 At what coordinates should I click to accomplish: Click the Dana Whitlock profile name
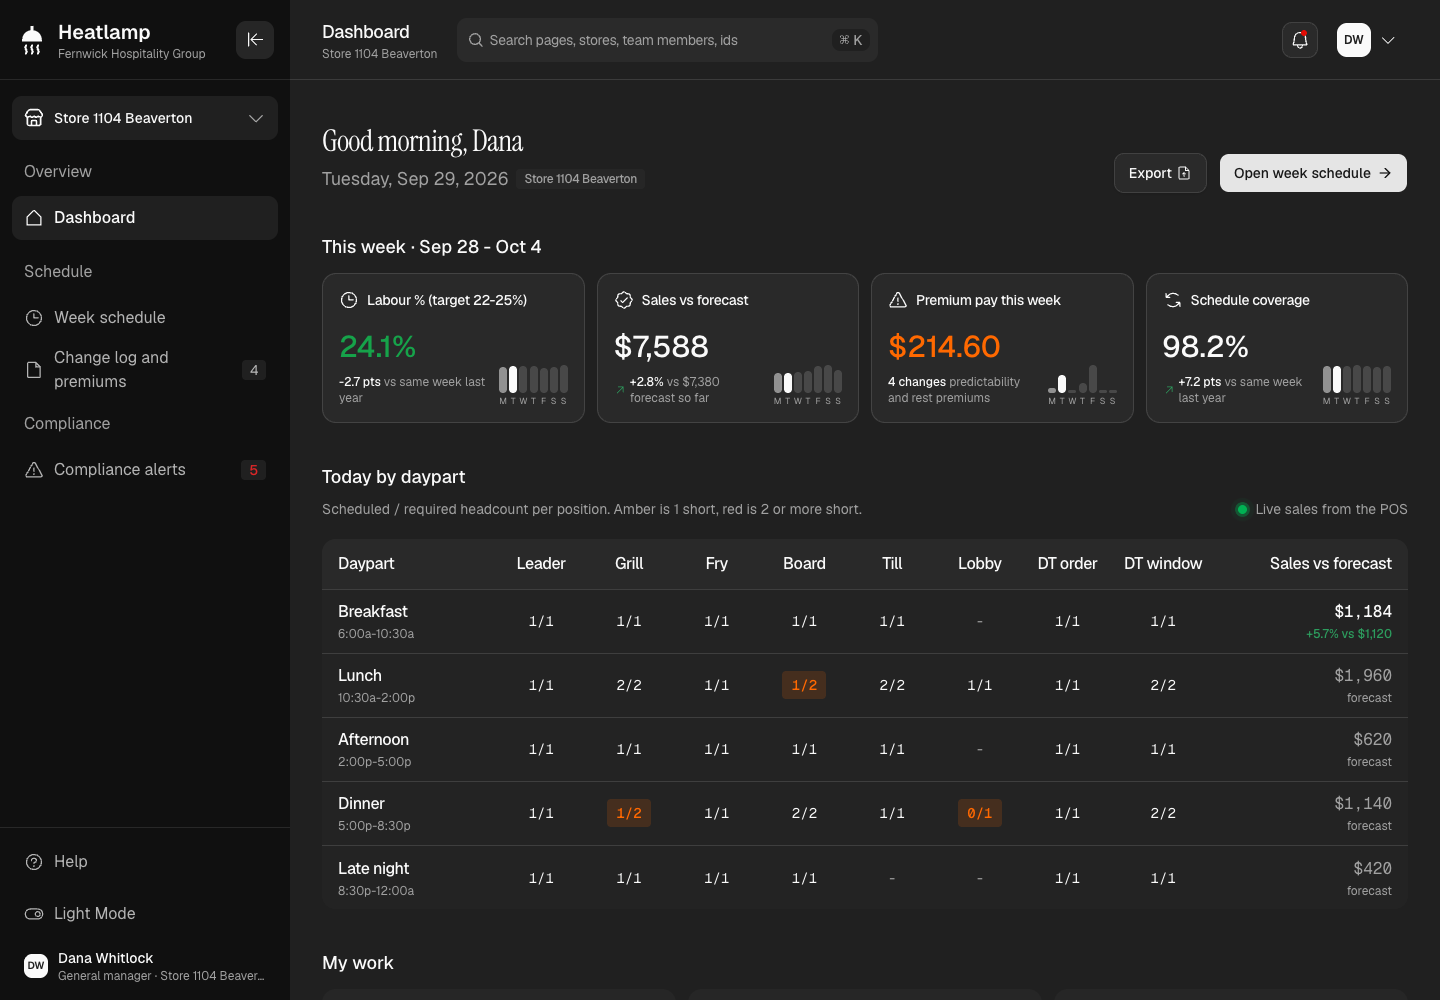click(106, 958)
